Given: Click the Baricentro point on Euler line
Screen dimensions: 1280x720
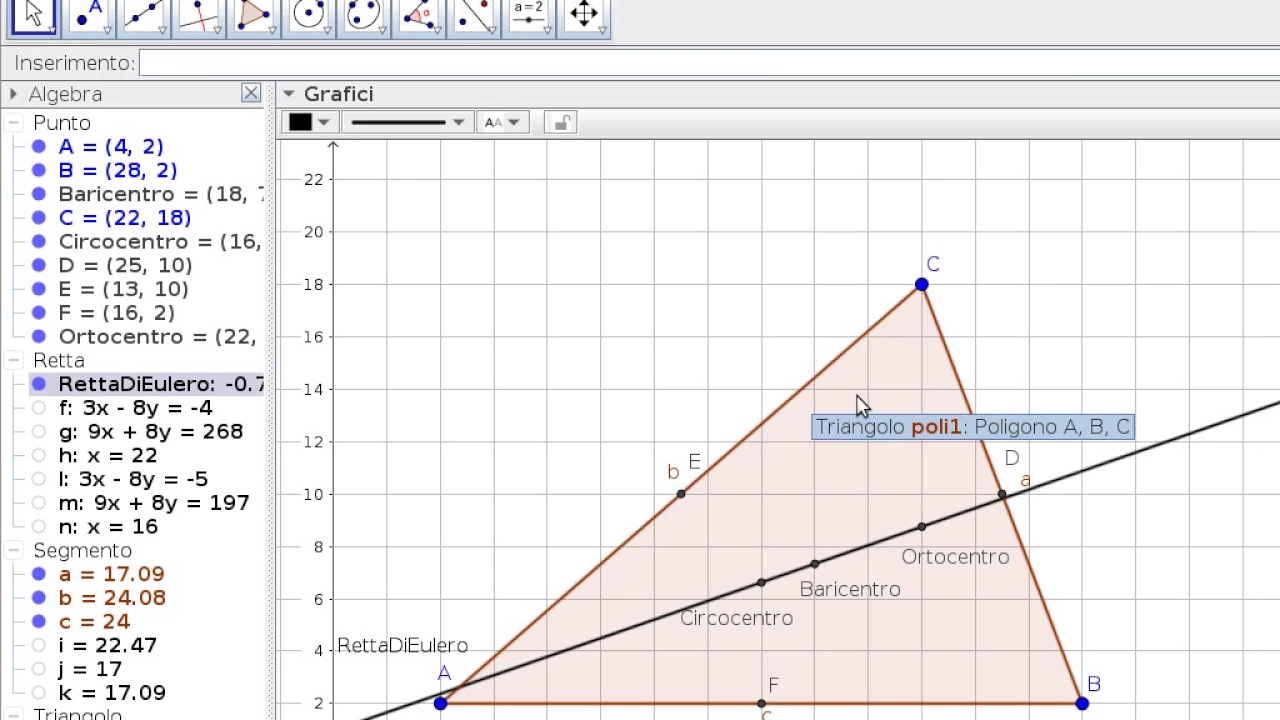Looking at the screenshot, I should (x=815, y=565).
